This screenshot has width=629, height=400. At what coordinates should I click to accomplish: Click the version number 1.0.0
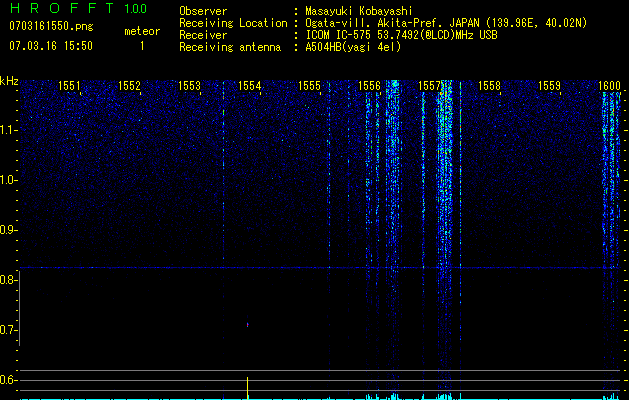coord(136,9)
